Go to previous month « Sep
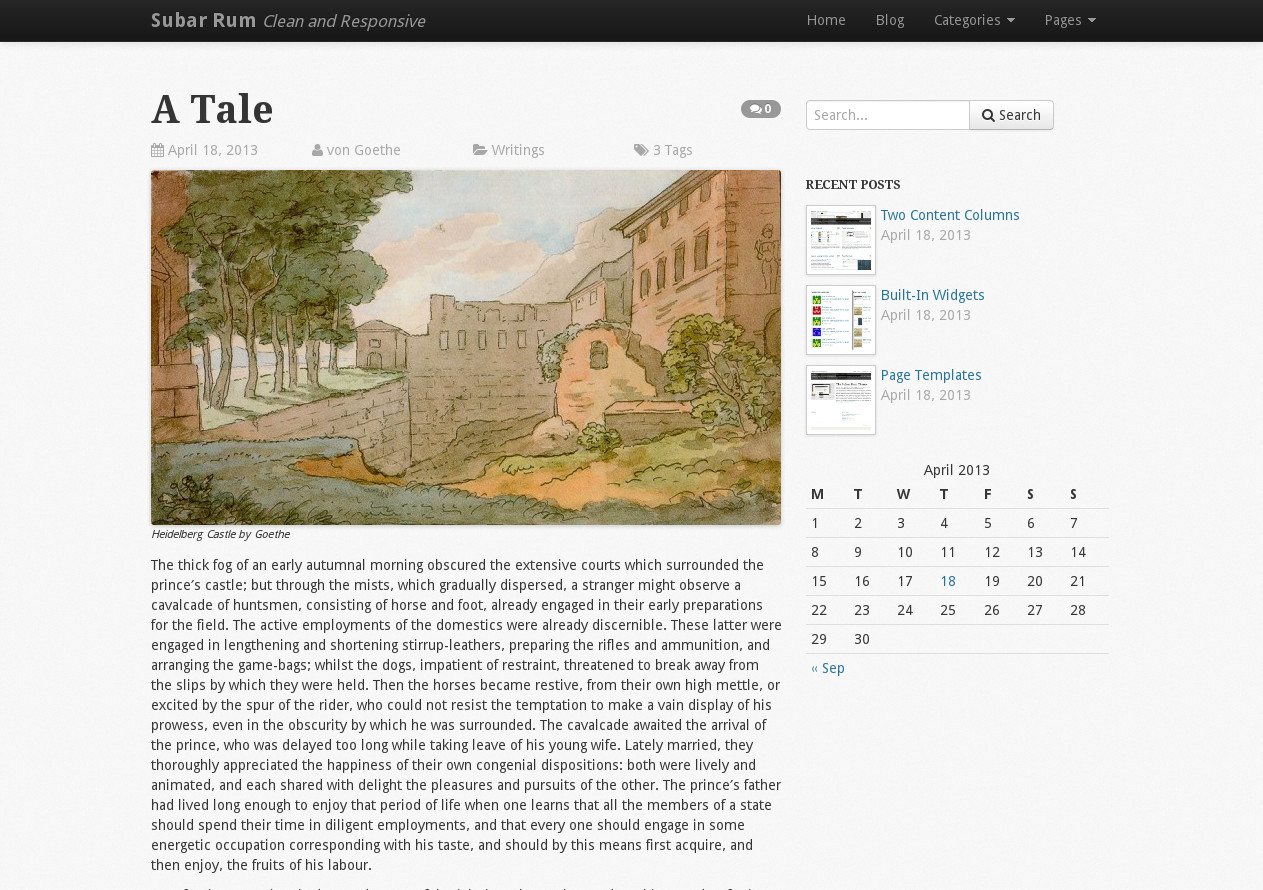 point(828,668)
